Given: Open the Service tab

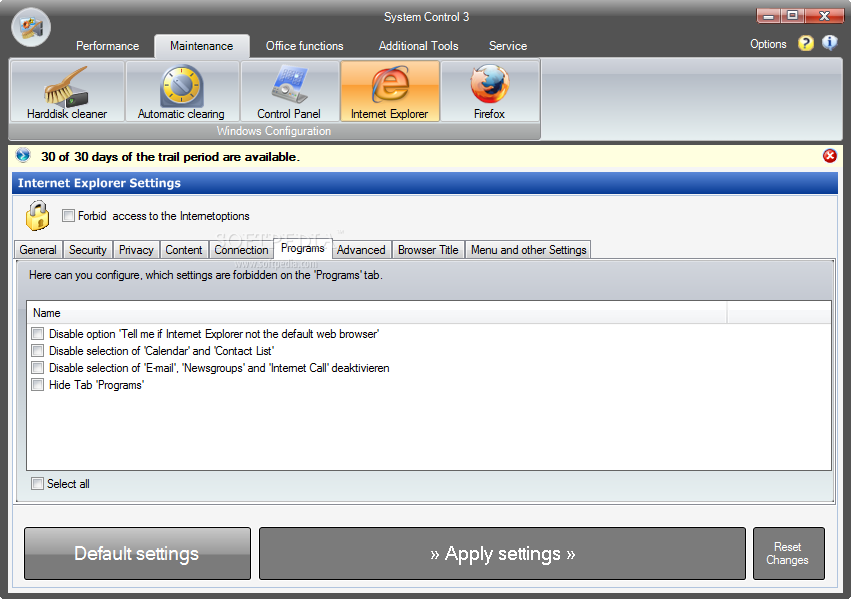Looking at the screenshot, I should (x=508, y=46).
